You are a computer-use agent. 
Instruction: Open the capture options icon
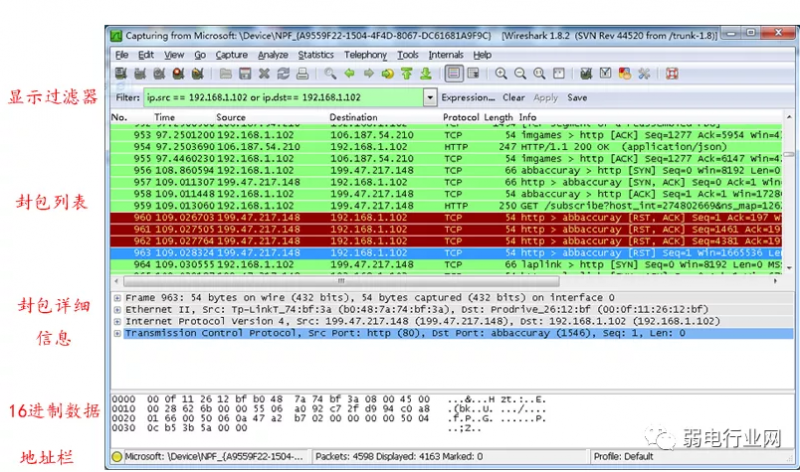(x=139, y=74)
